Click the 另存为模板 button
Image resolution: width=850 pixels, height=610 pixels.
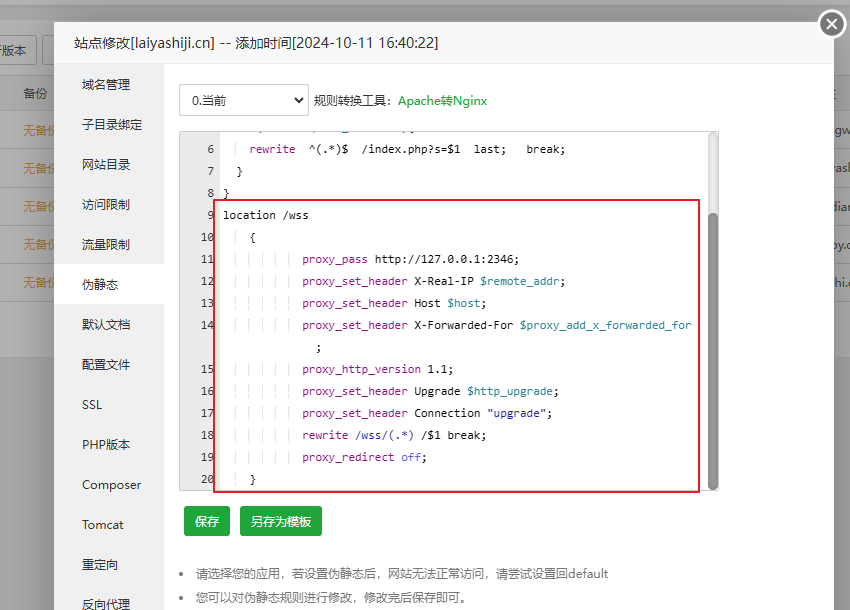tap(281, 521)
